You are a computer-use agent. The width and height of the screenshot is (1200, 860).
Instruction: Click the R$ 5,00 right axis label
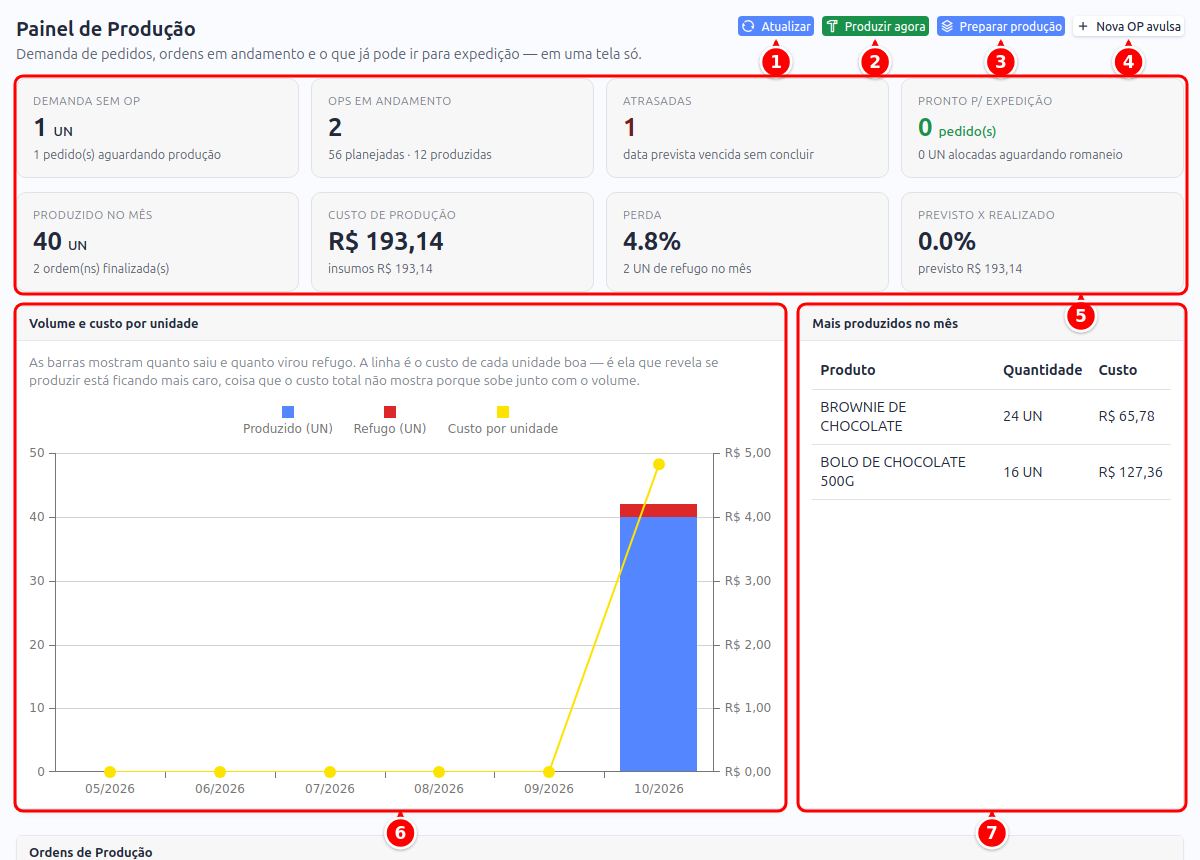point(747,453)
